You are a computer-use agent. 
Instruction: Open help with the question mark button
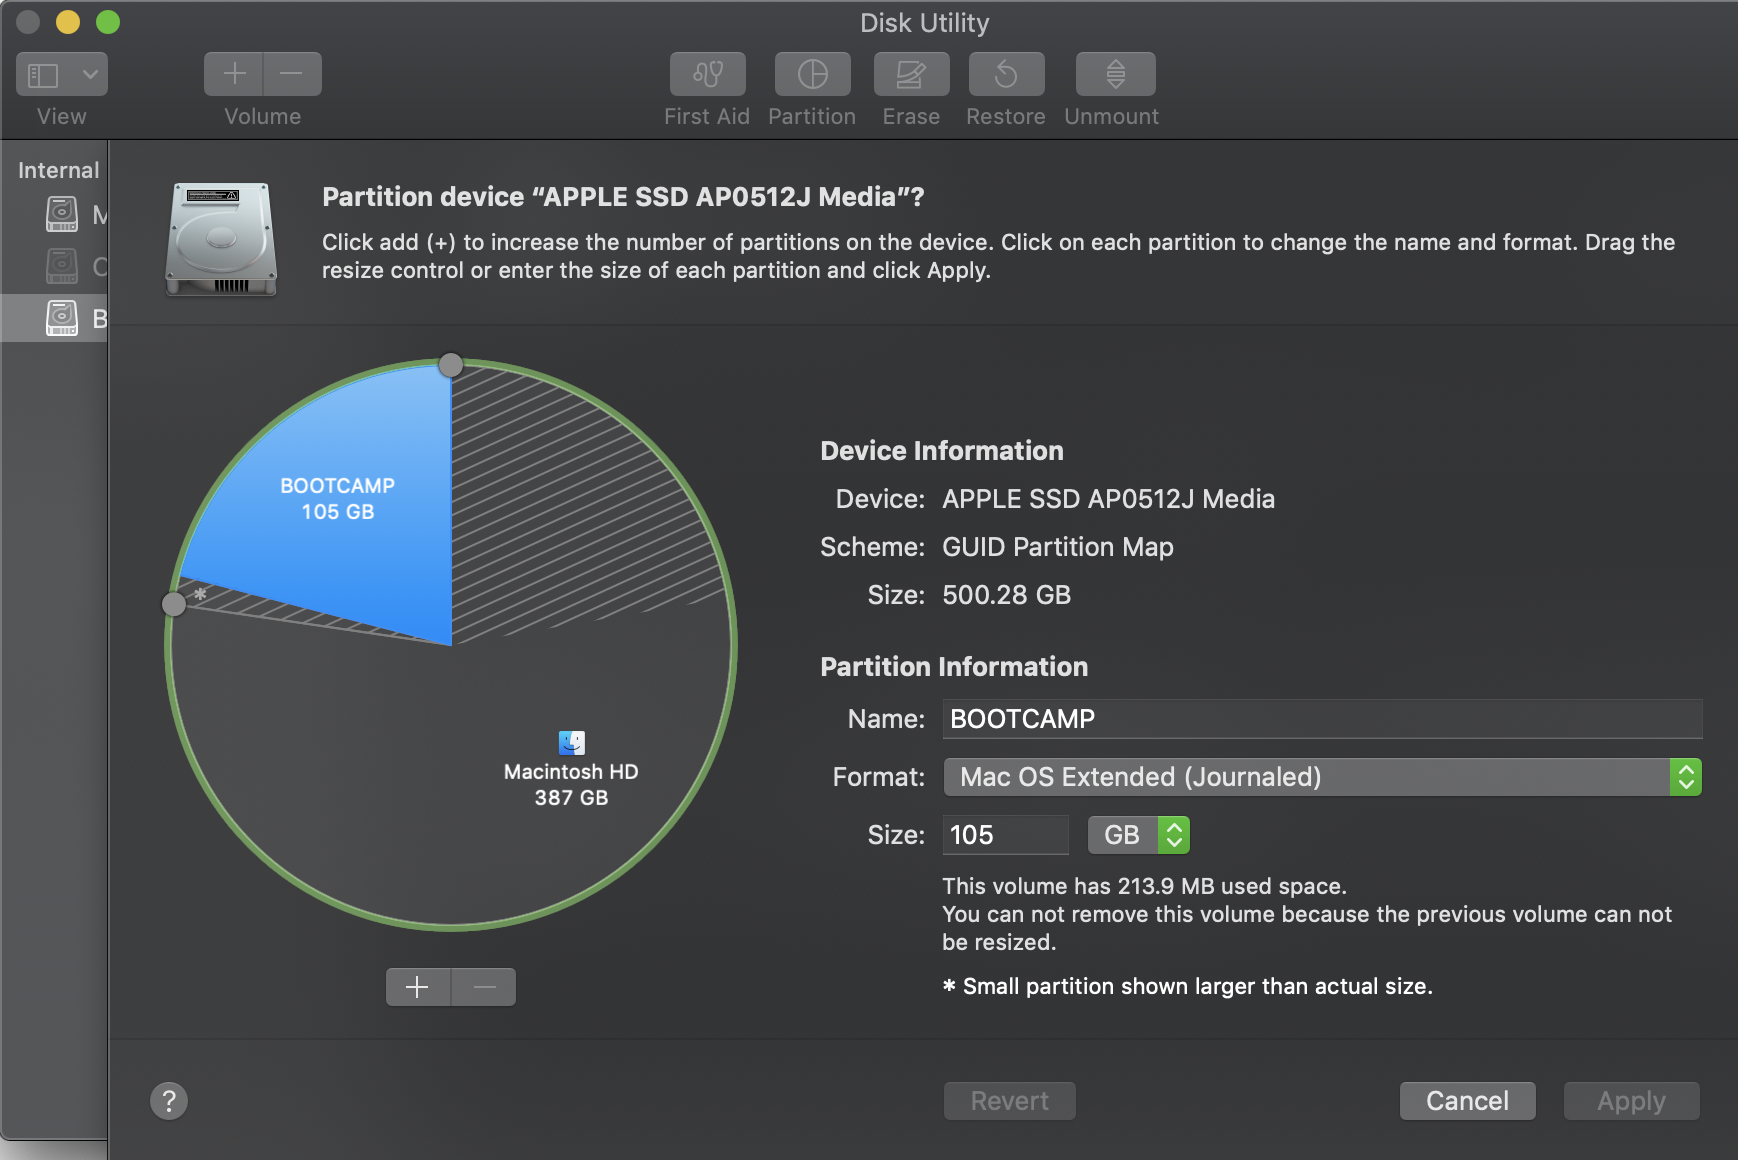click(169, 1101)
